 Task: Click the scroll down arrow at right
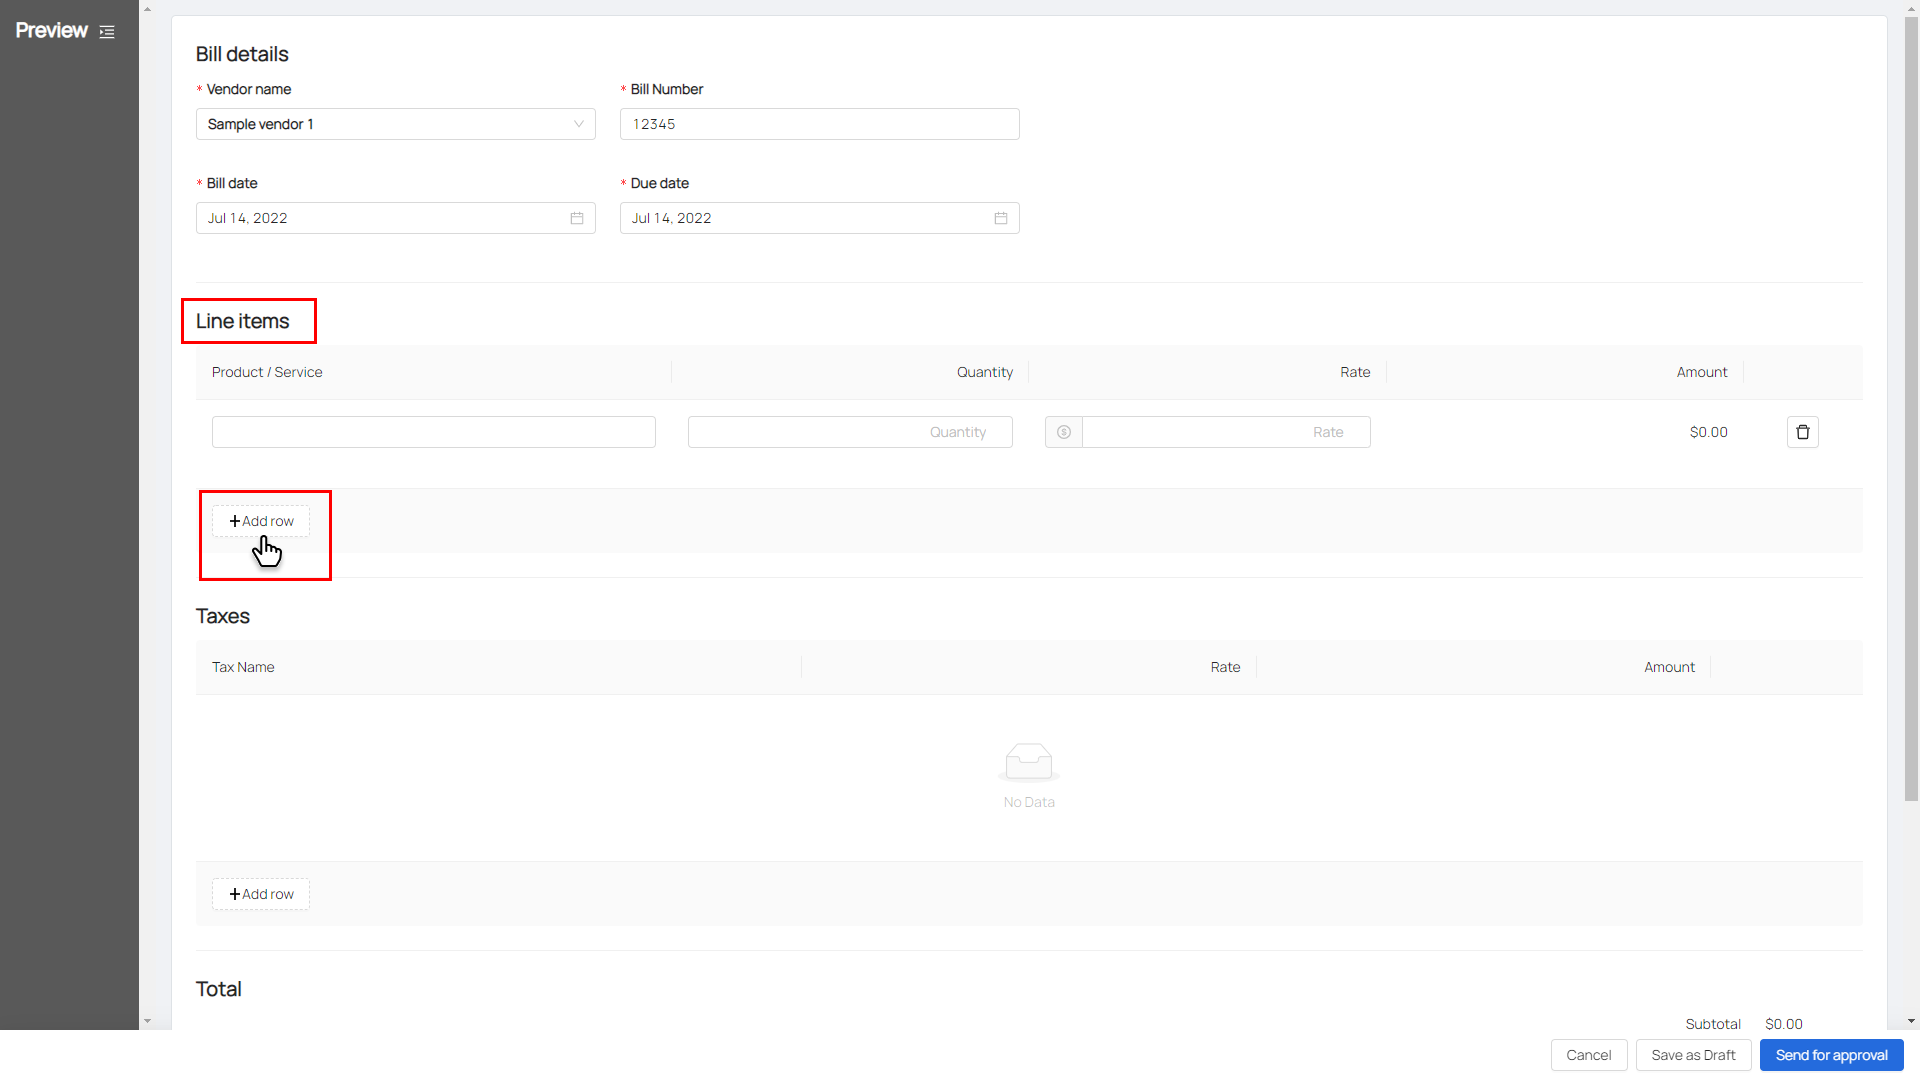tap(1911, 1021)
